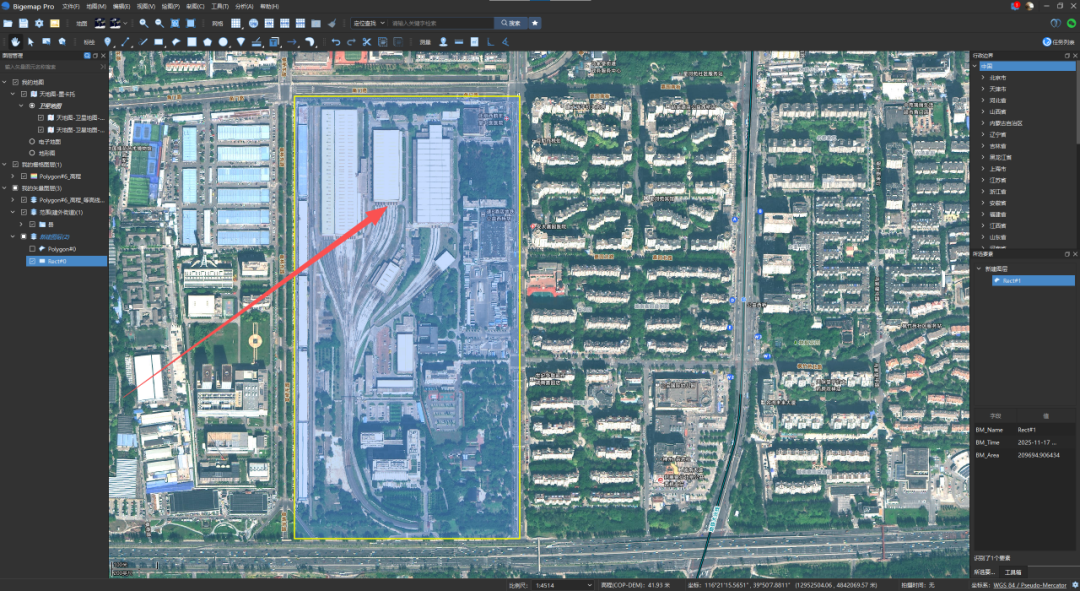Click the keyword search input field
1080x591 pixels.
[441, 23]
